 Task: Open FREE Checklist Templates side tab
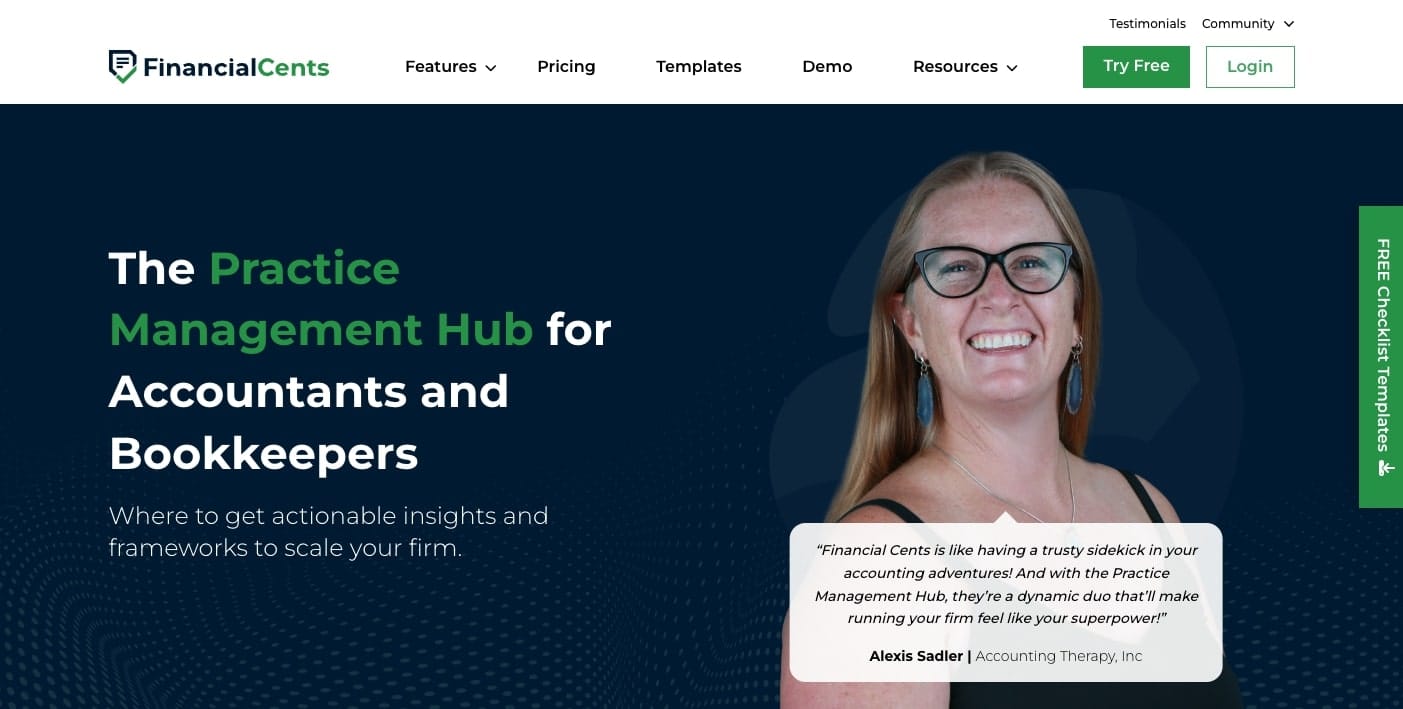1381,357
